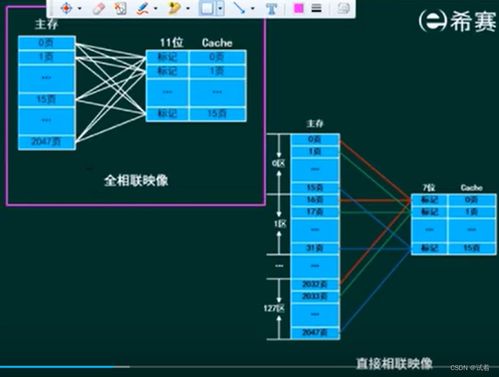Expand the highlighter dropdown arrow

(x=188, y=8)
